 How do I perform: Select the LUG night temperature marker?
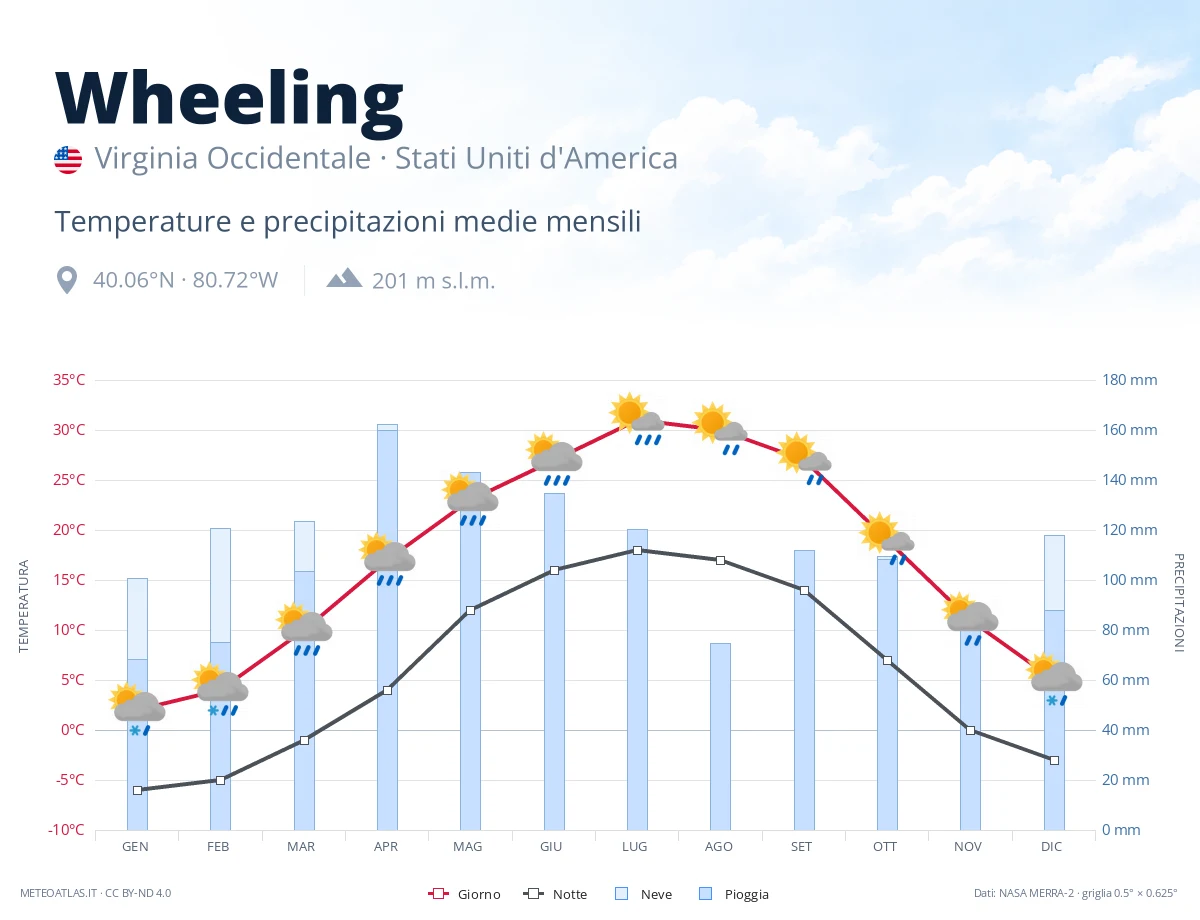pyautogui.click(x=637, y=550)
